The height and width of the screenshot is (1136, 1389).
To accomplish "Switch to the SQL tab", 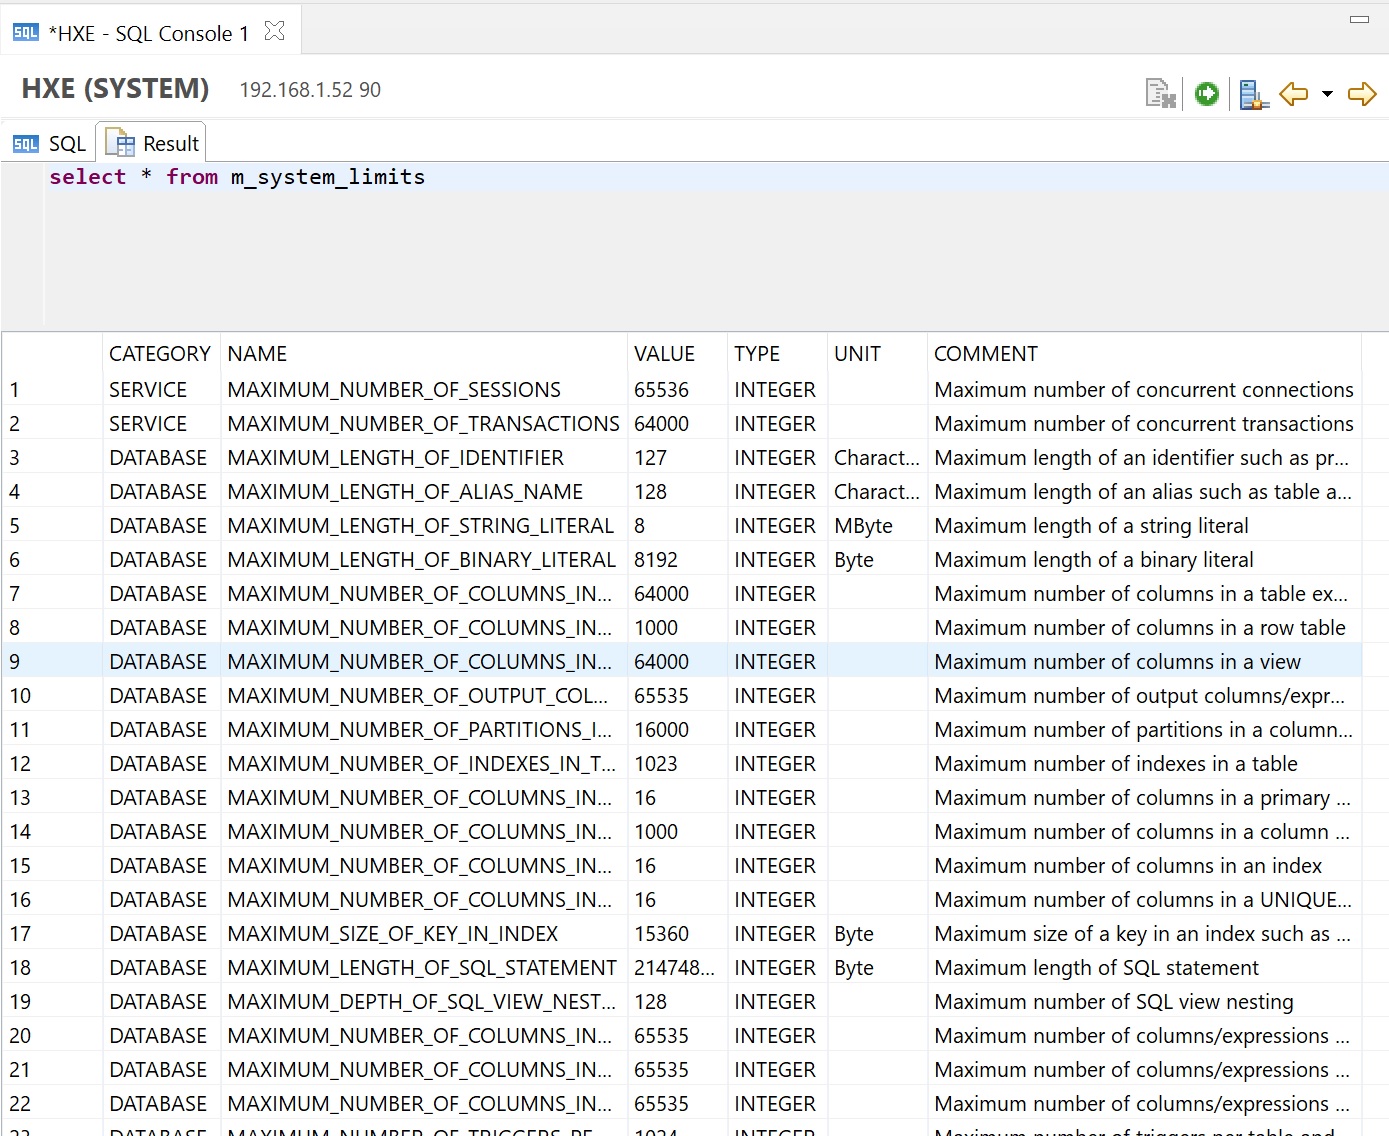I will click(x=50, y=144).
